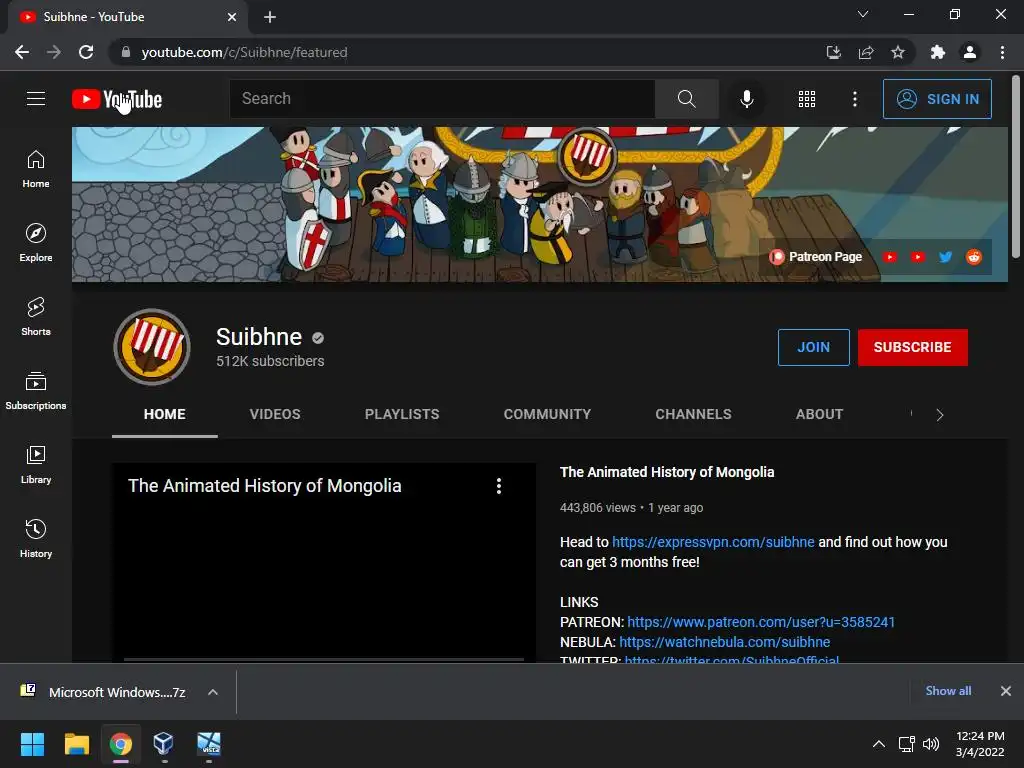Expand download item options chevron

pos(213,692)
